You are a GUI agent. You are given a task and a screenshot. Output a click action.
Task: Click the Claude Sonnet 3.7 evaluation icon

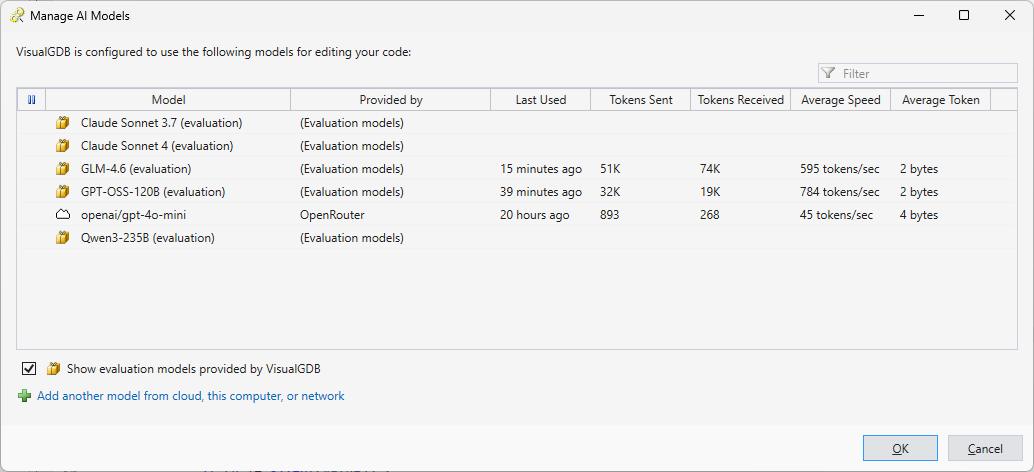click(x=63, y=123)
